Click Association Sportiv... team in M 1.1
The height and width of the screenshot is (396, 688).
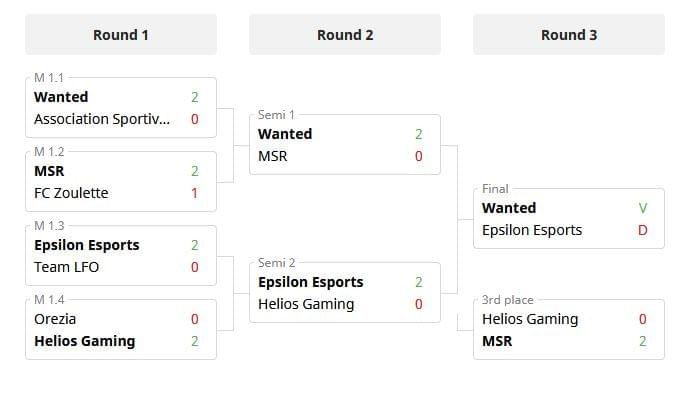[x=102, y=119]
